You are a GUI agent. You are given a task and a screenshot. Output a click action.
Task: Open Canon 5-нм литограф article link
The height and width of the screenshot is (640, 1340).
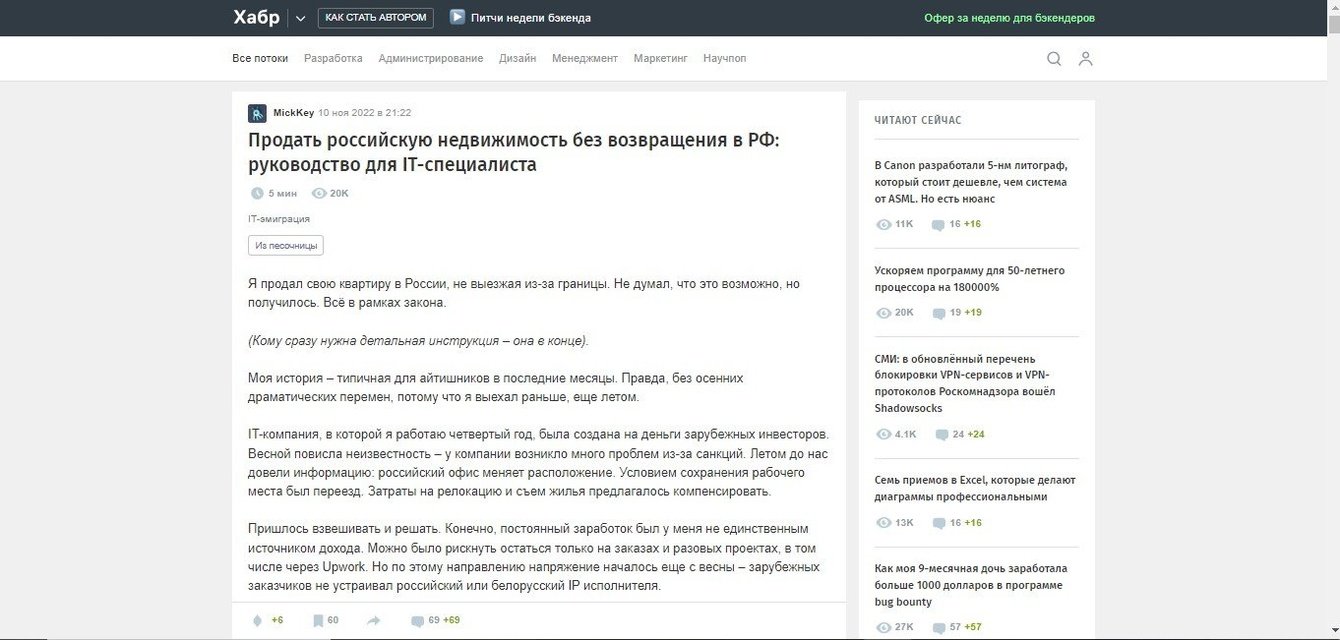click(x=971, y=182)
